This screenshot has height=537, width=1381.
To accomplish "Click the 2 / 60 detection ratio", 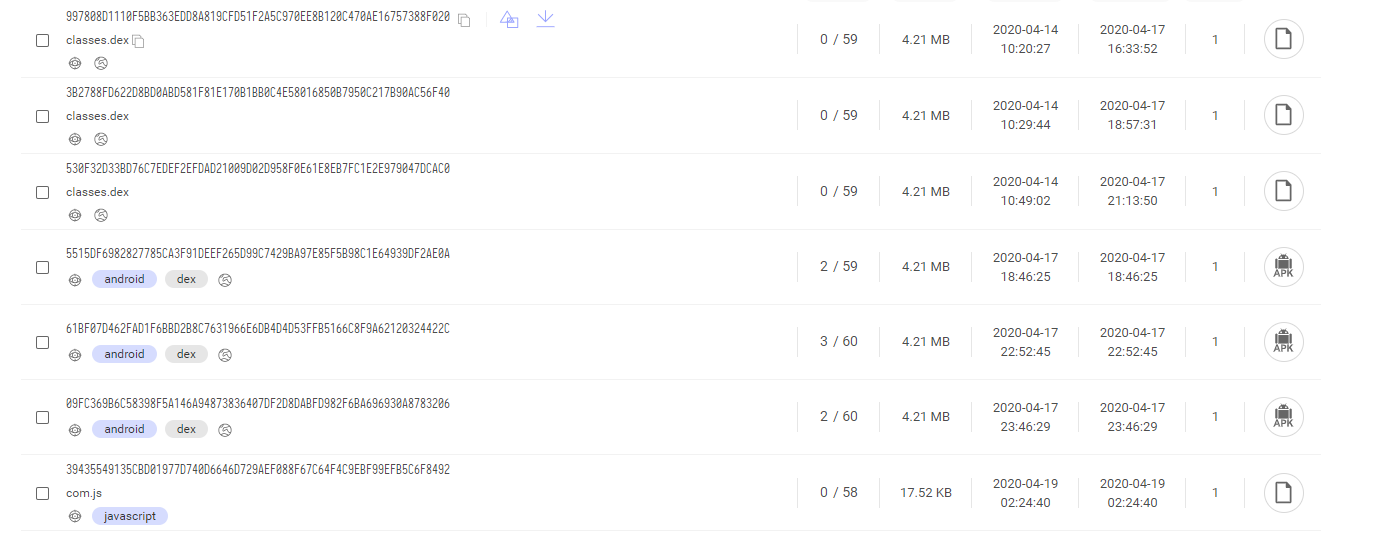I will (839, 417).
